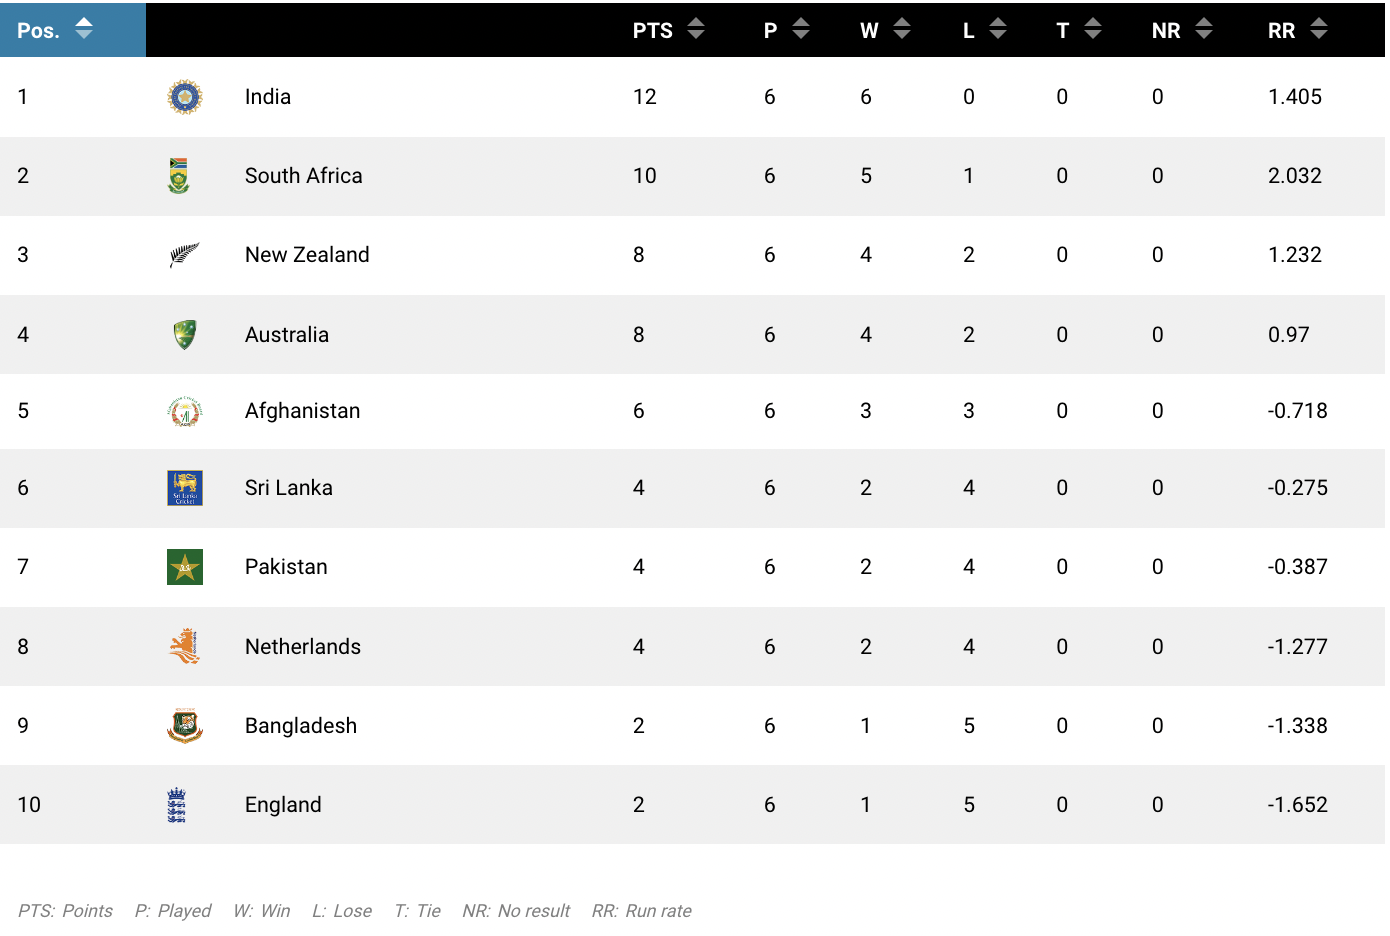Click the sort arrows beside the L column

pyautogui.click(x=999, y=30)
